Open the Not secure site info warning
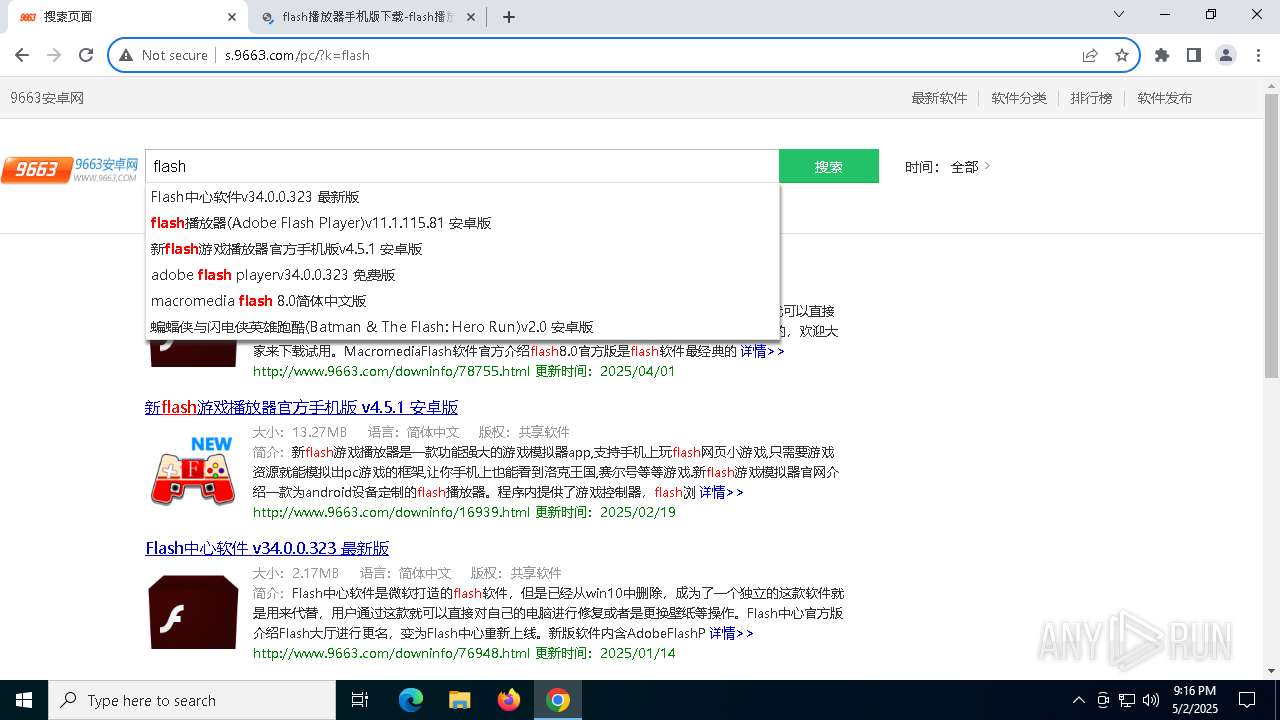Screen dimensions: 1280x720 (x=164, y=55)
